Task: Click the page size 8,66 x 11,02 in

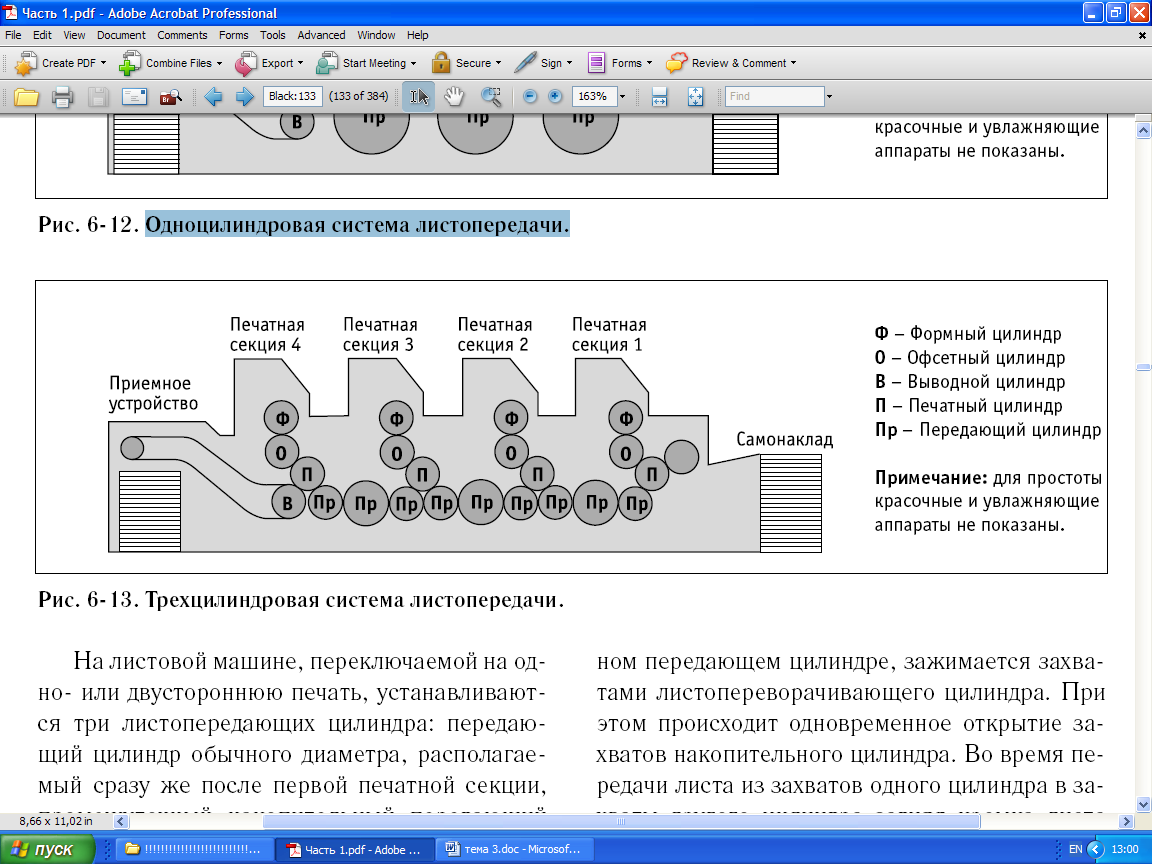Action: pos(56,821)
